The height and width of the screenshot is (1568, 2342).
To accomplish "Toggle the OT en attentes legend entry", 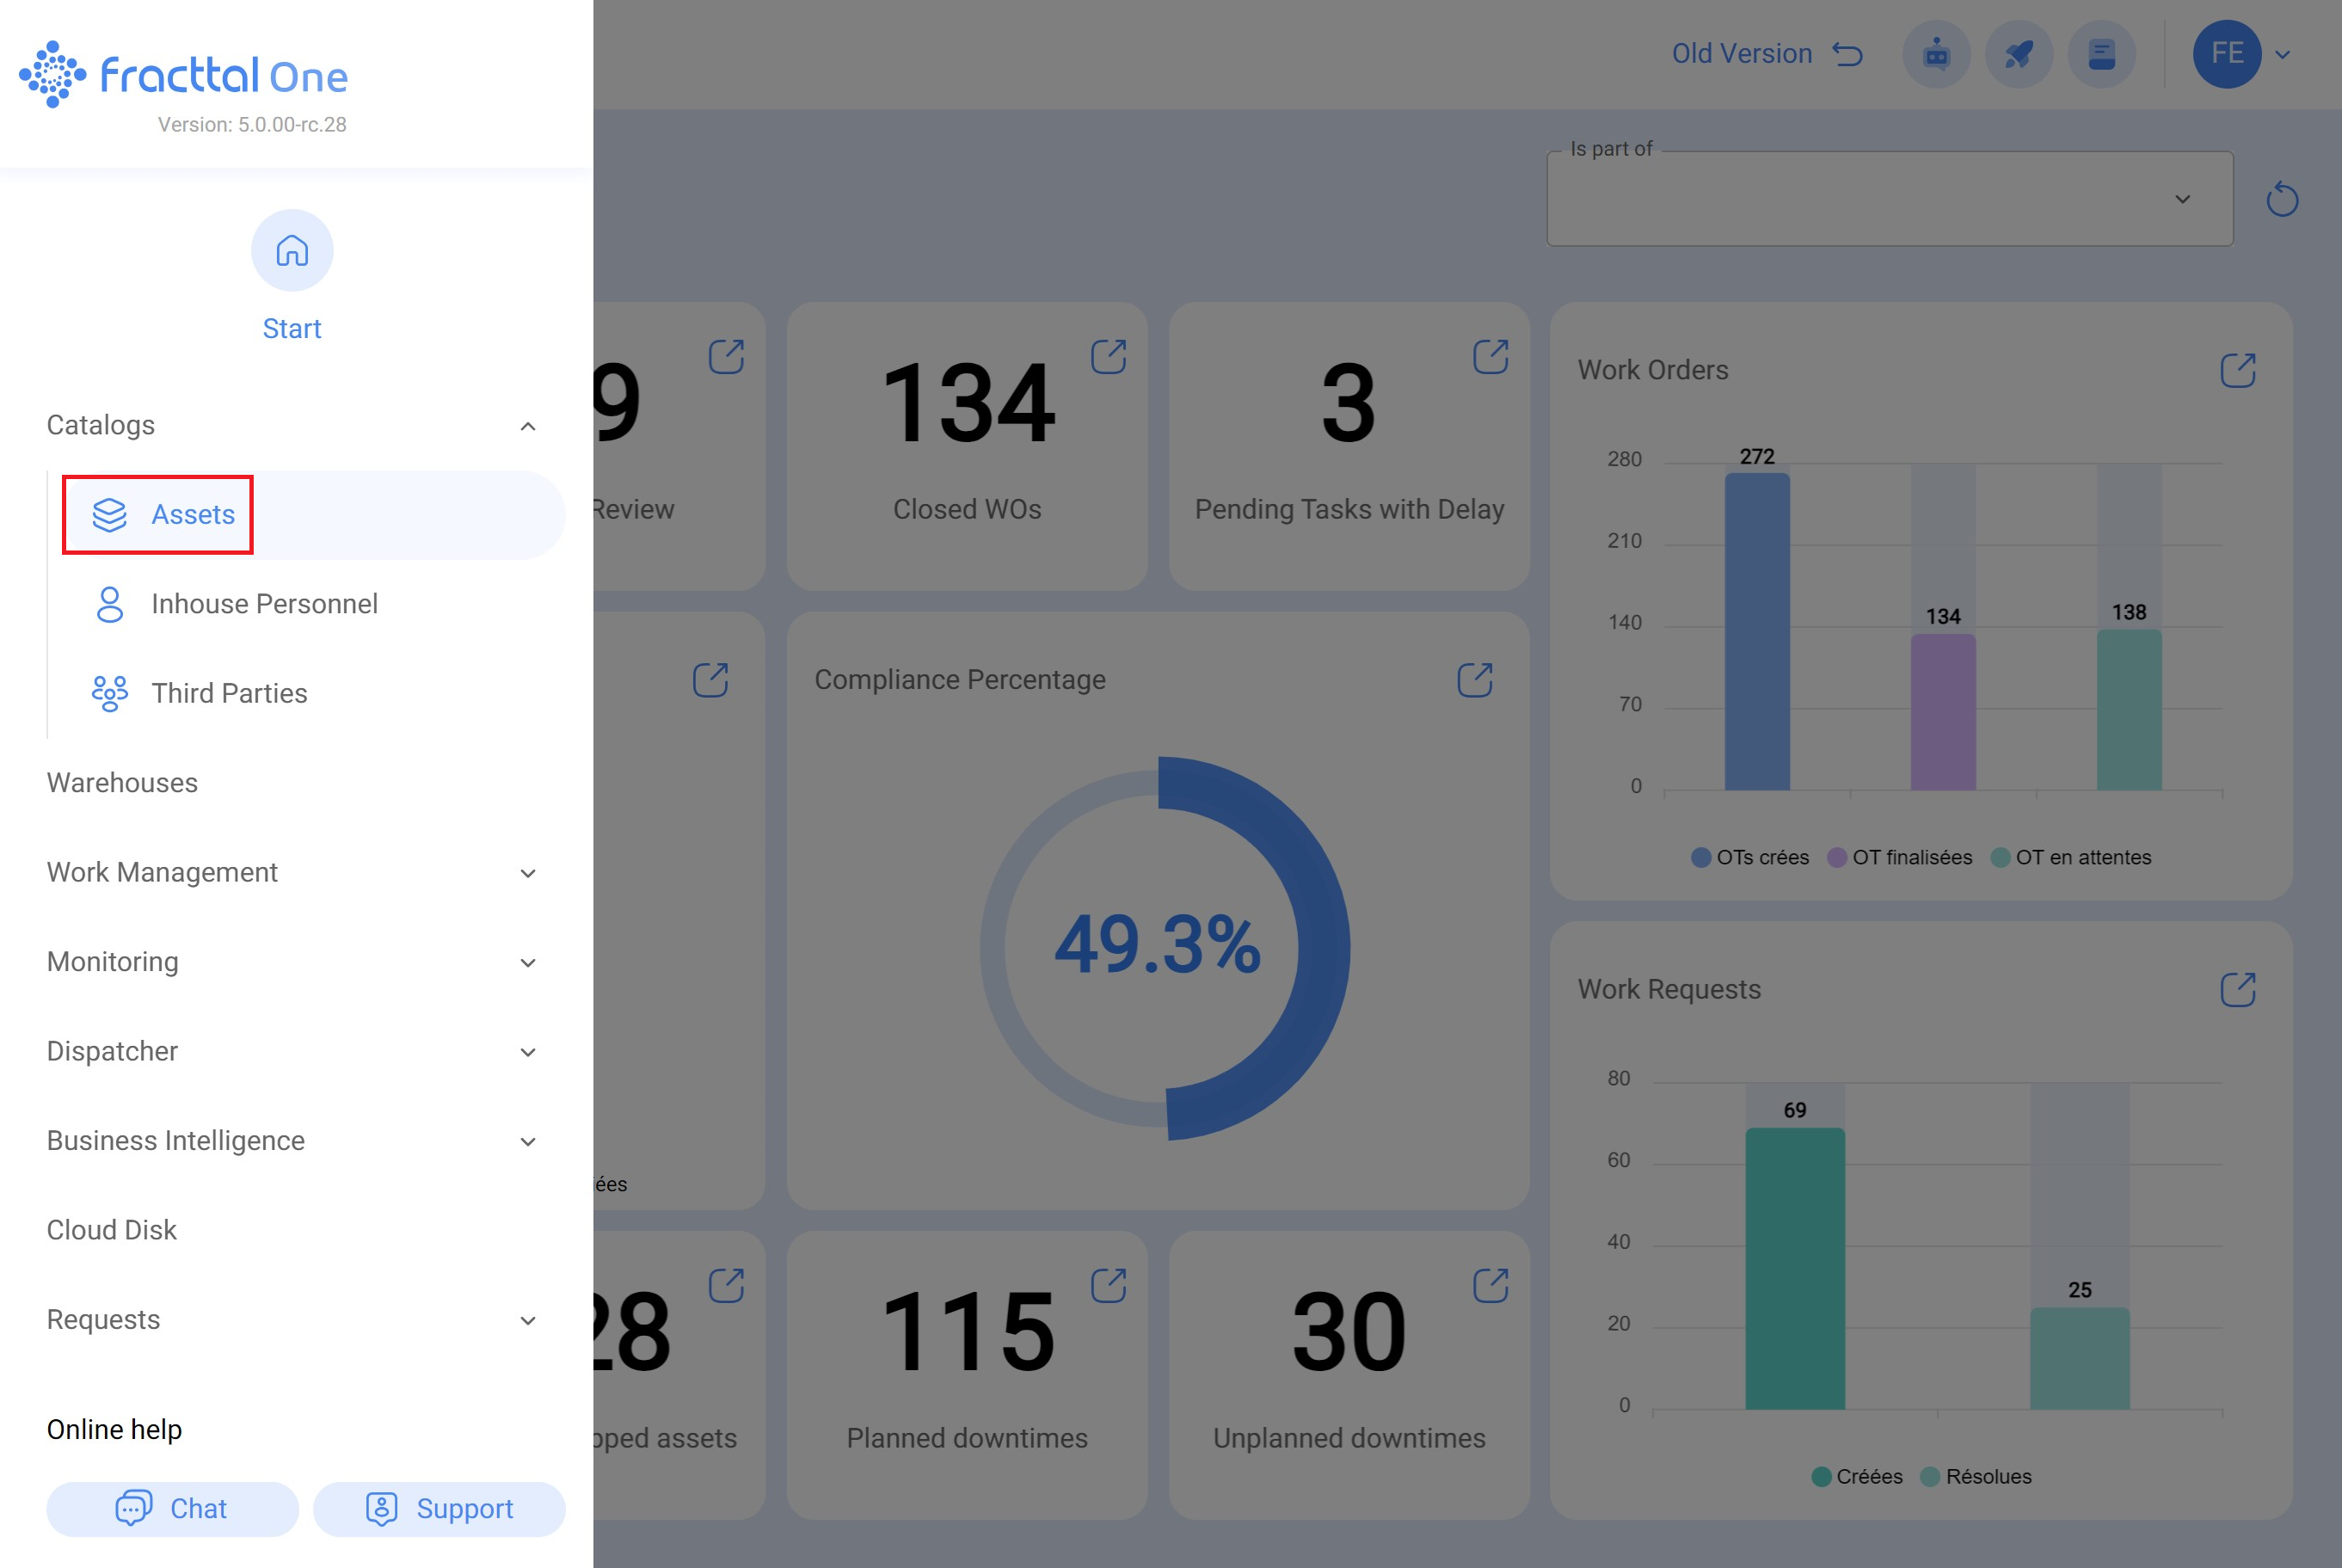I will (2070, 857).
